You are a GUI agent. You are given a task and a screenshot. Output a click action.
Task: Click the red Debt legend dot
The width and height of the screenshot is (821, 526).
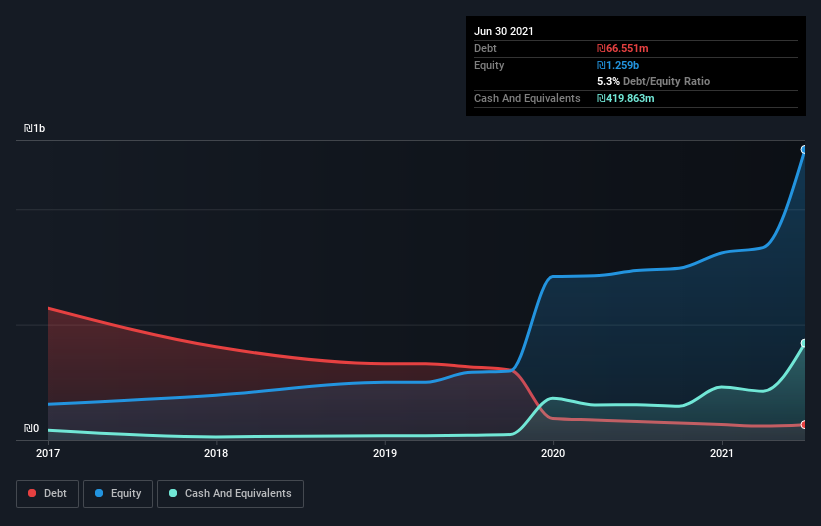(32, 493)
